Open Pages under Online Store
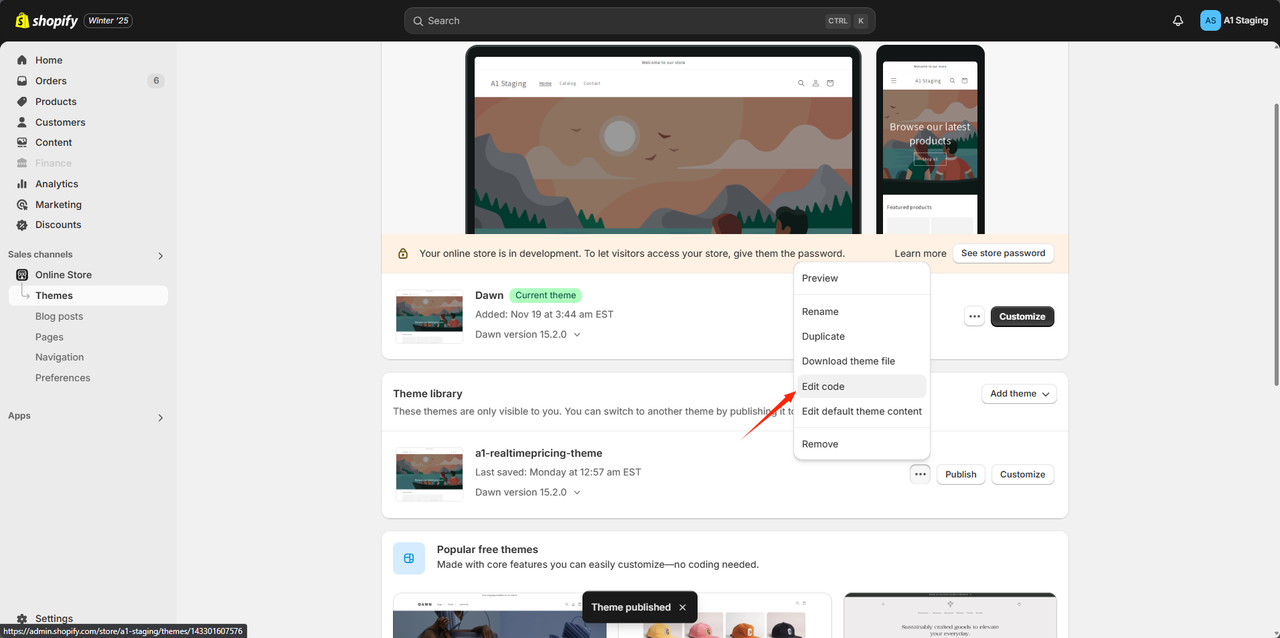Viewport: 1280px width, 638px height. [x=49, y=337]
